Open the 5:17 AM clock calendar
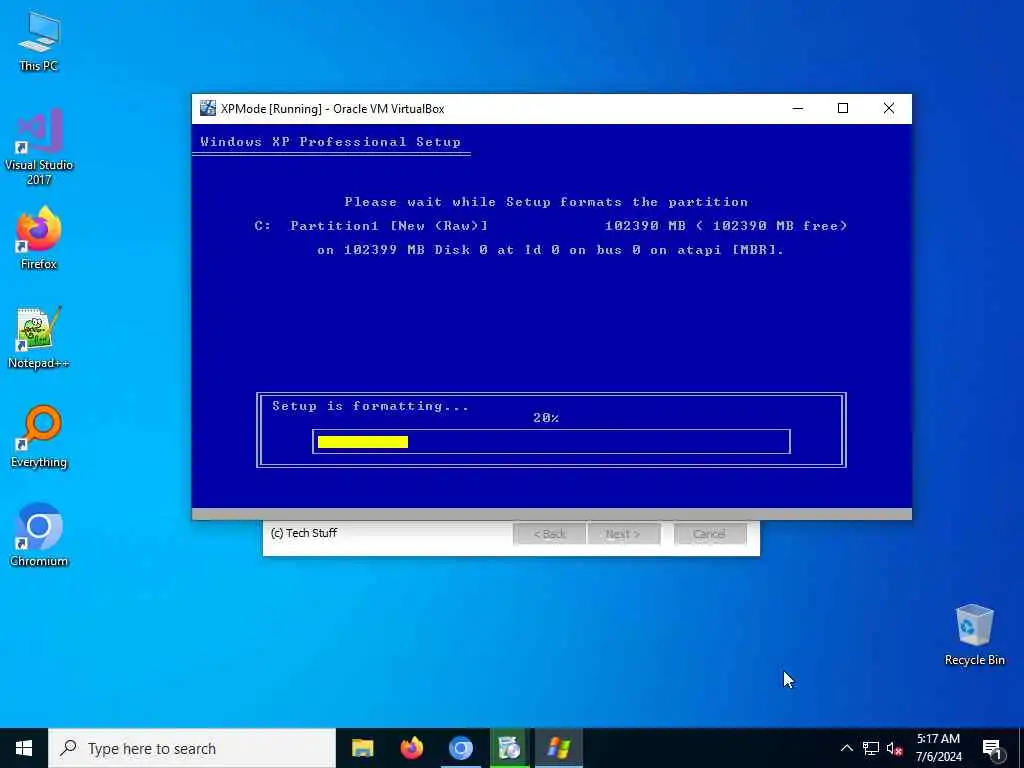Screen dimensions: 1024x768 click(938, 748)
